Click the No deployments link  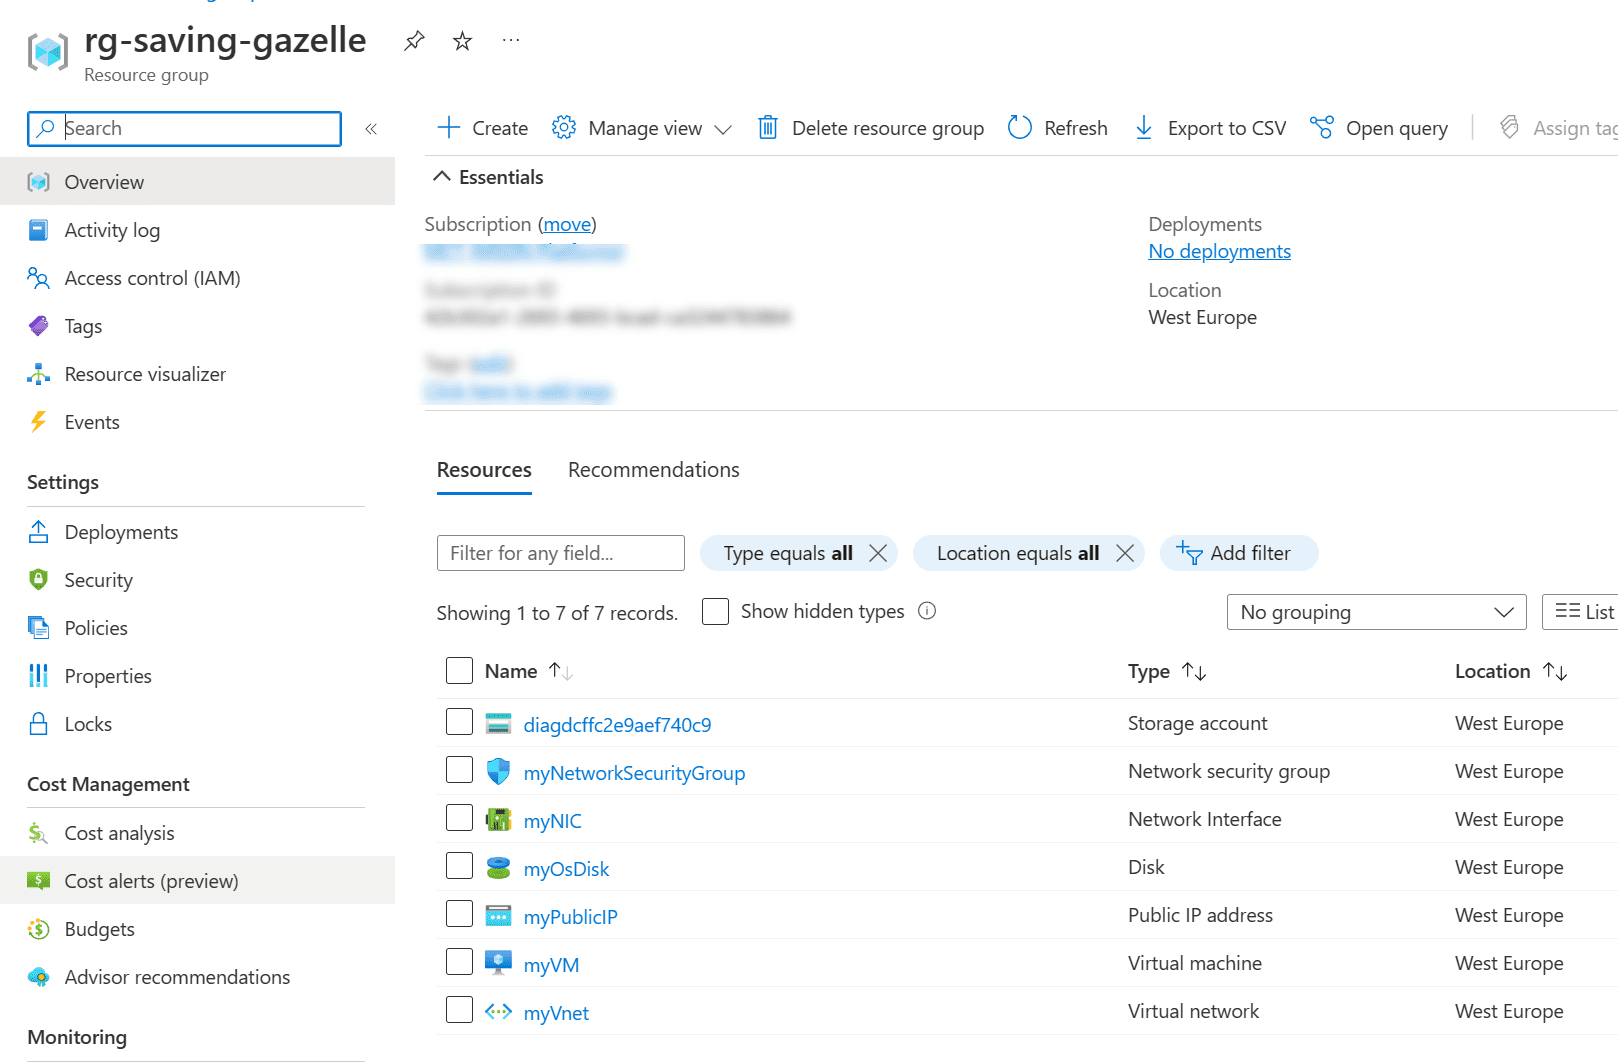point(1219,251)
